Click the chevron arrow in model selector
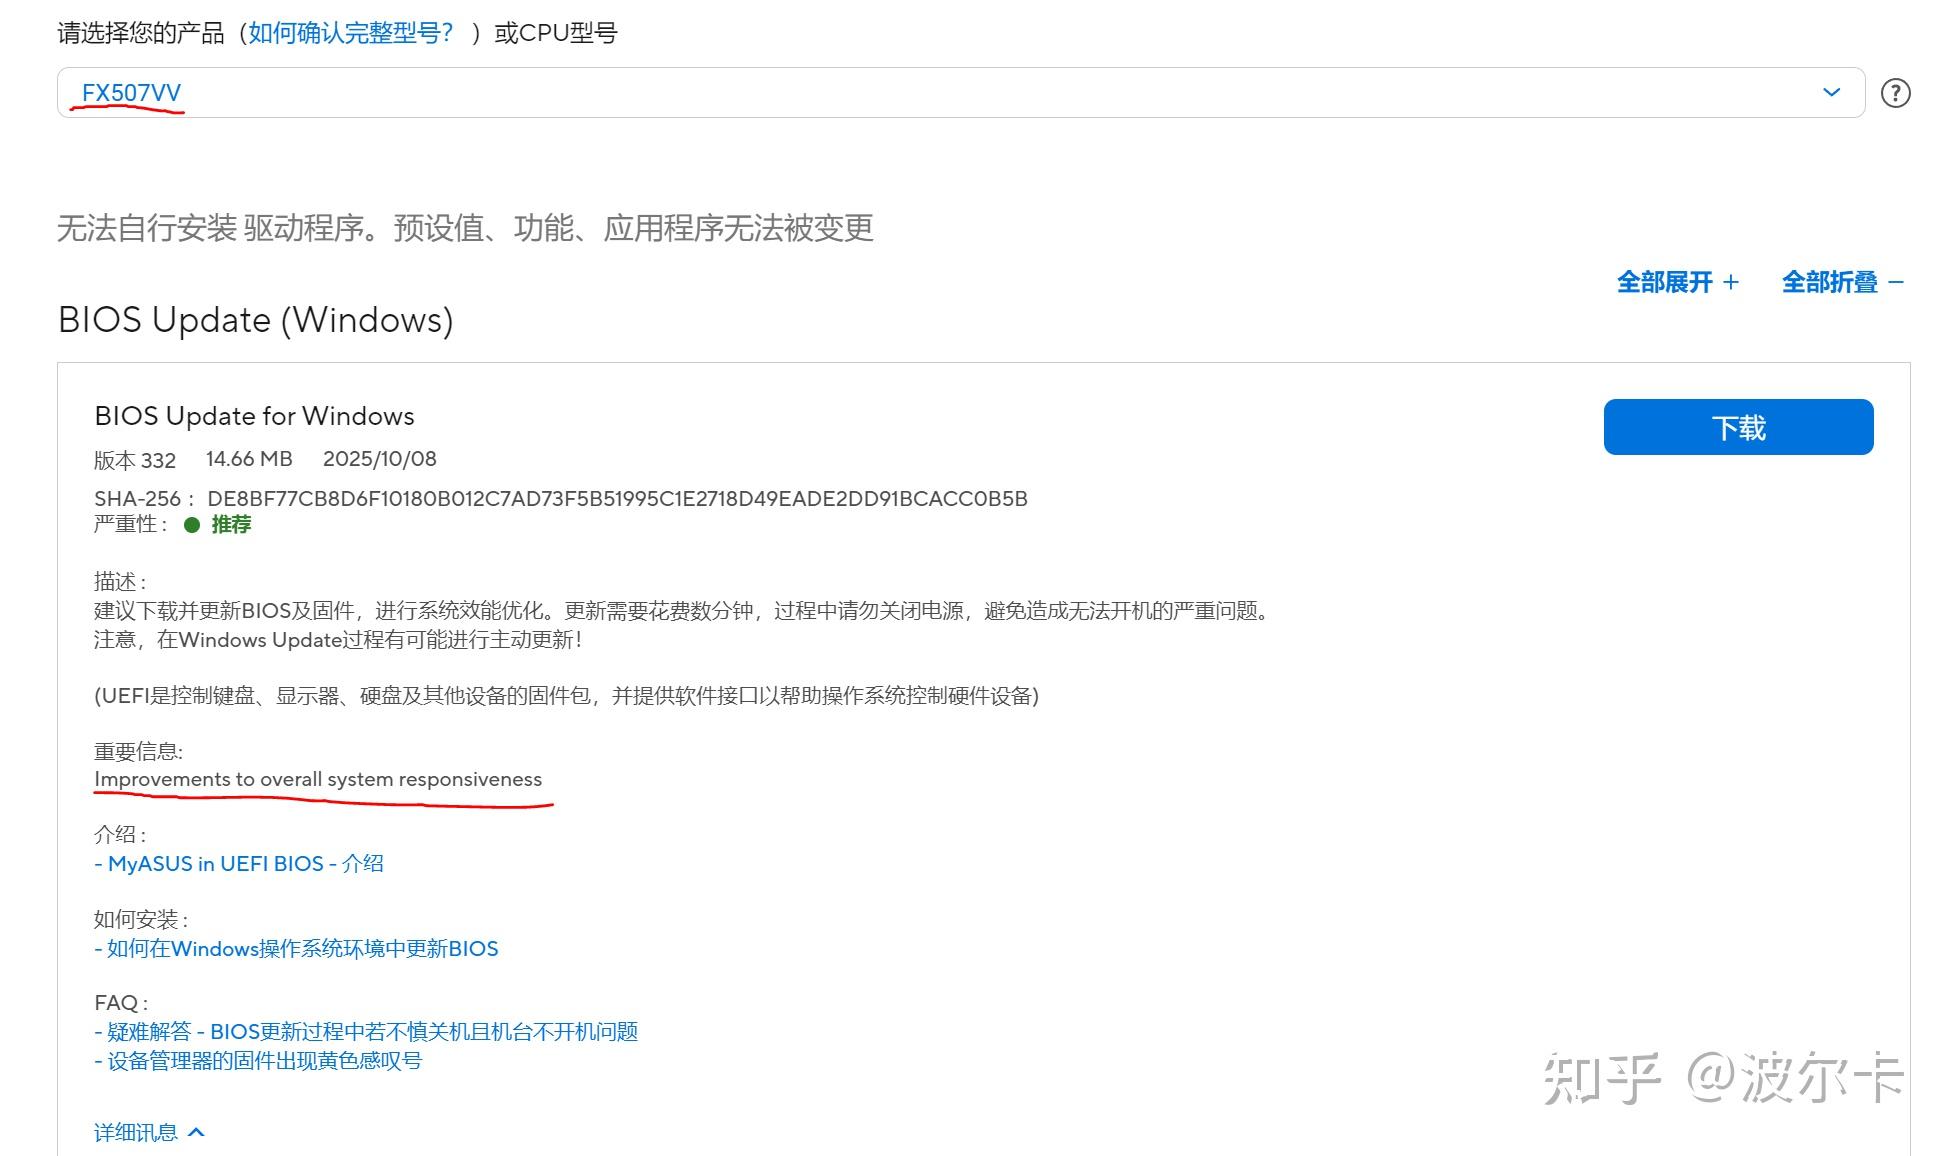The image size is (1955, 1156). (x=1831, y=92)
